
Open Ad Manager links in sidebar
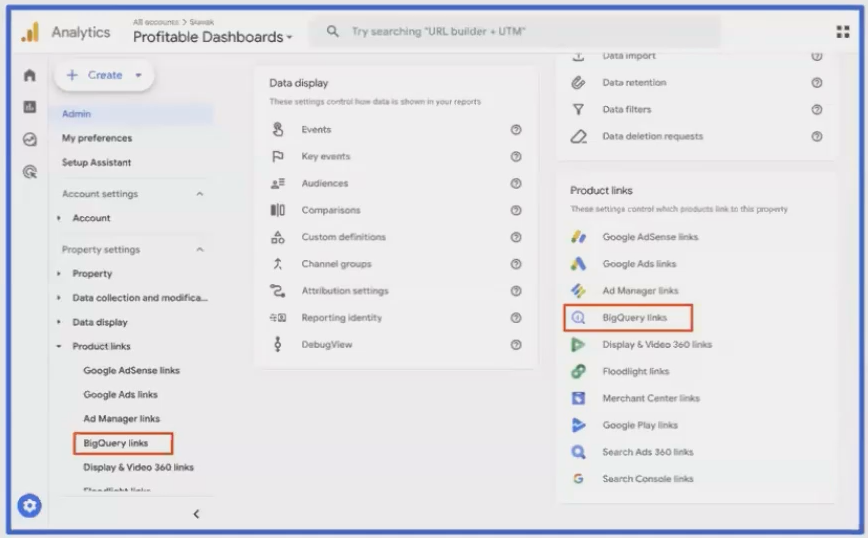click(121, 419)
